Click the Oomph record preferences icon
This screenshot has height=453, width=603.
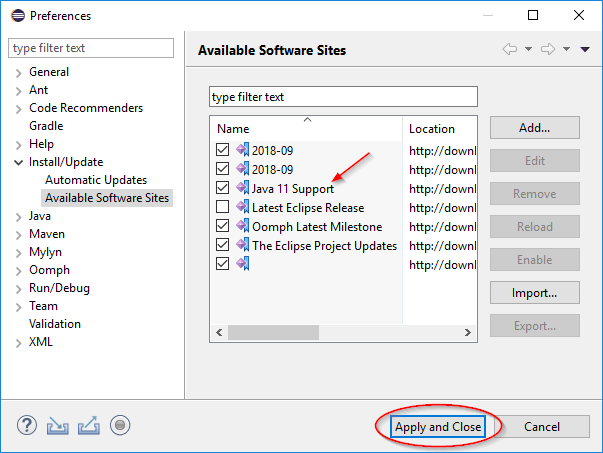click(x=120, y=425)
